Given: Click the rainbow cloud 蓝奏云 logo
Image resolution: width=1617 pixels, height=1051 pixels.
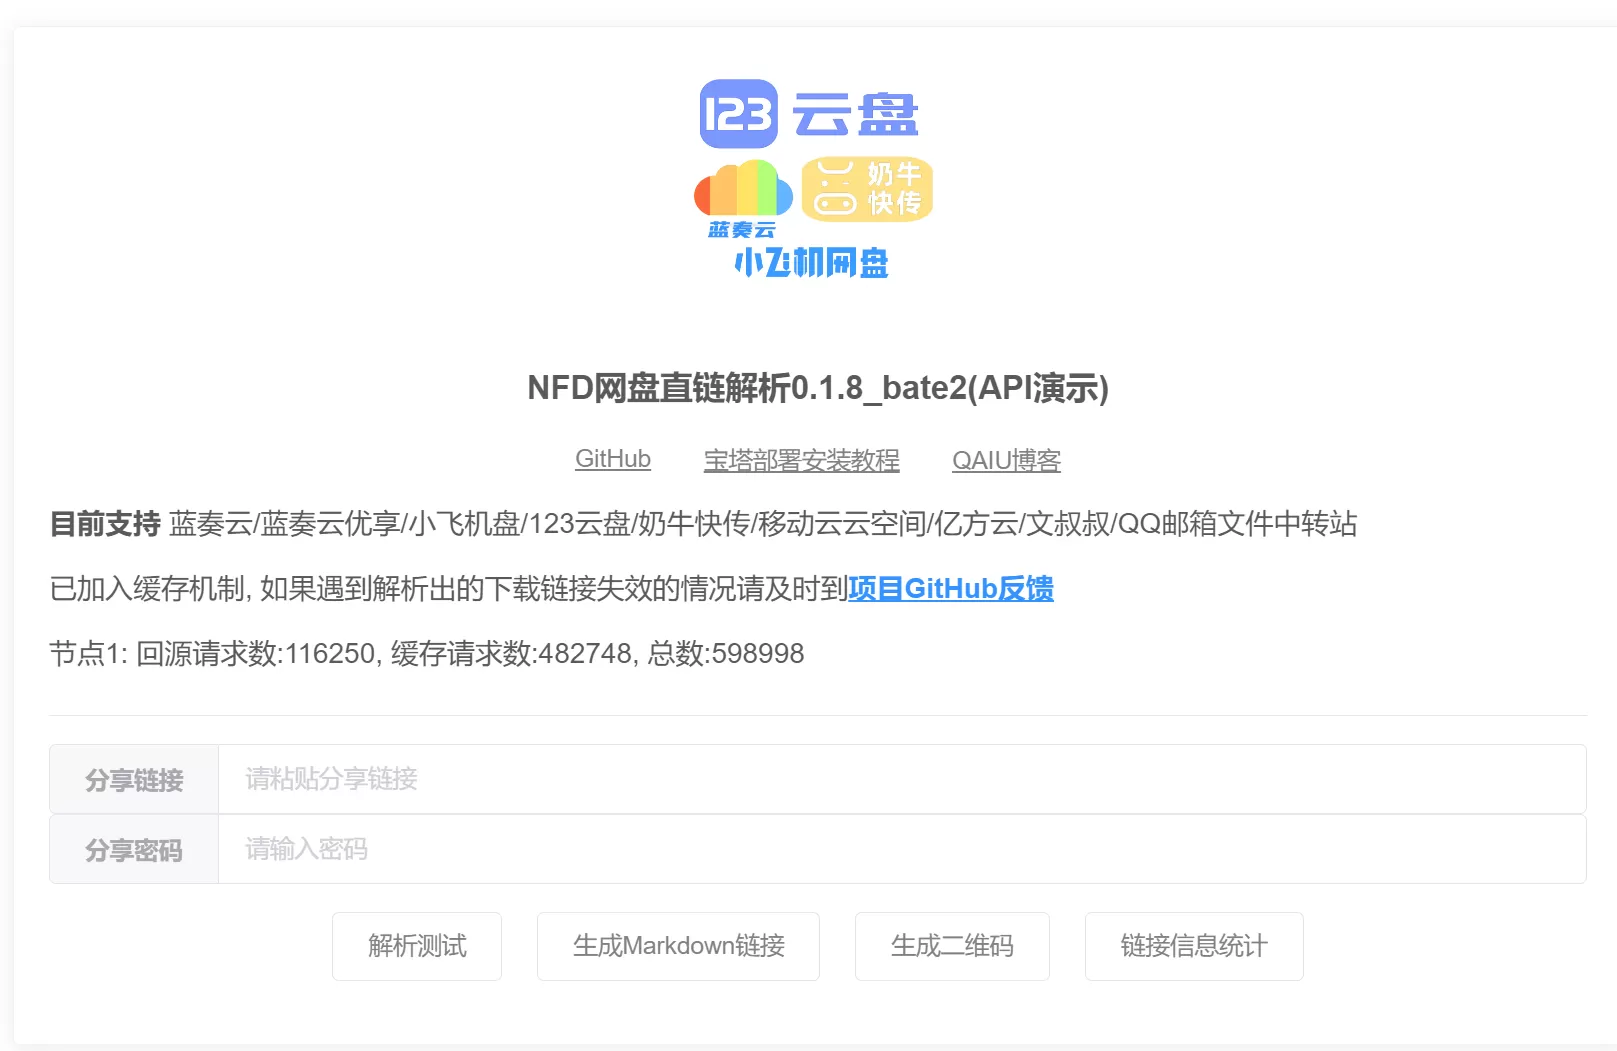Looking at the screenshot, I should 743,198.
